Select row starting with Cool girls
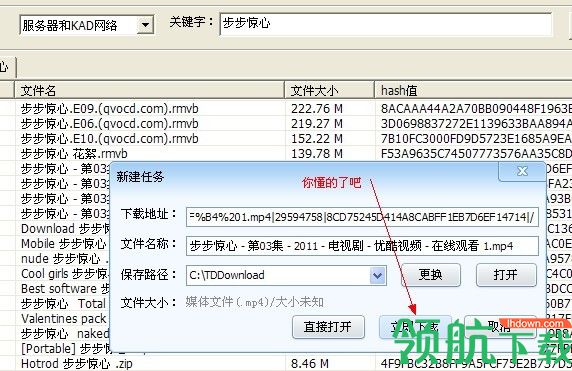This screenshot has width=572, height=371. [x=64, y=274]
